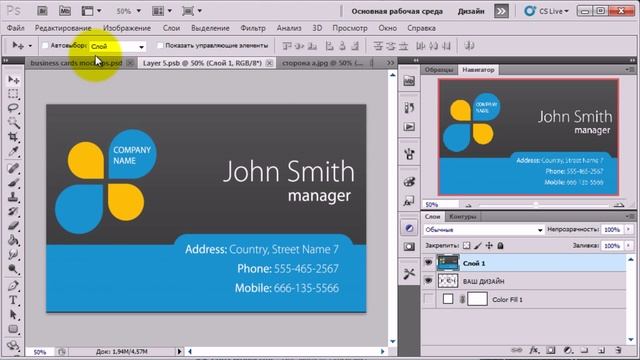Open the Обычные blend mode dropdown

[484, 230]
